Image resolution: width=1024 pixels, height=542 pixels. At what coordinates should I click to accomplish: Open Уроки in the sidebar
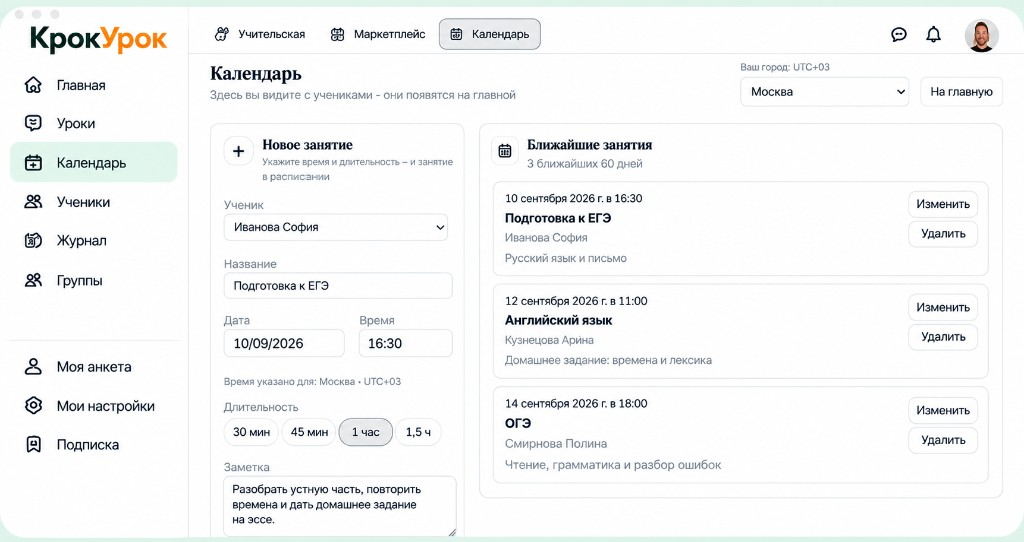click(93, 123)
